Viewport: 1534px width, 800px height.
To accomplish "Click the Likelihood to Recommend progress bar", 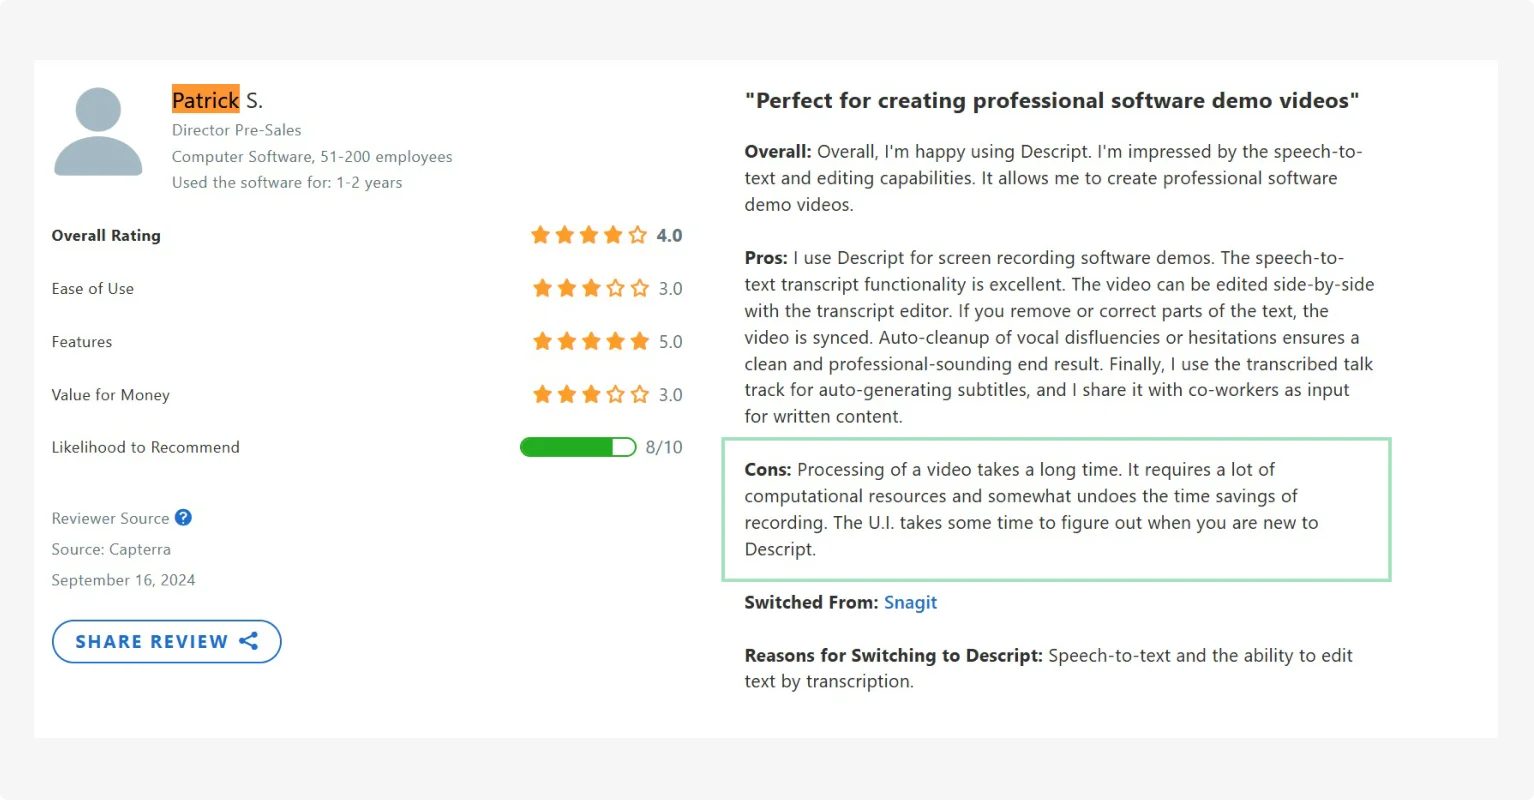I will coord(578,447).
